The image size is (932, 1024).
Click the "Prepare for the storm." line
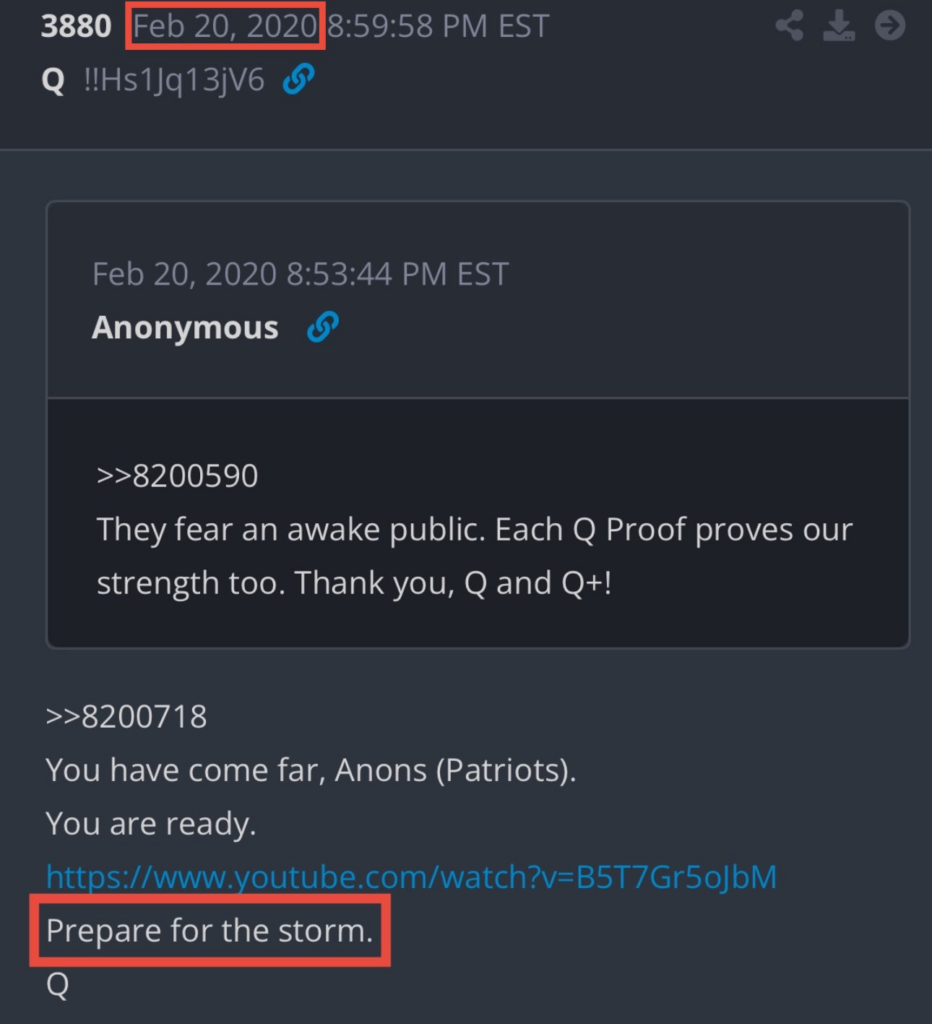click(x=209, y=931)
